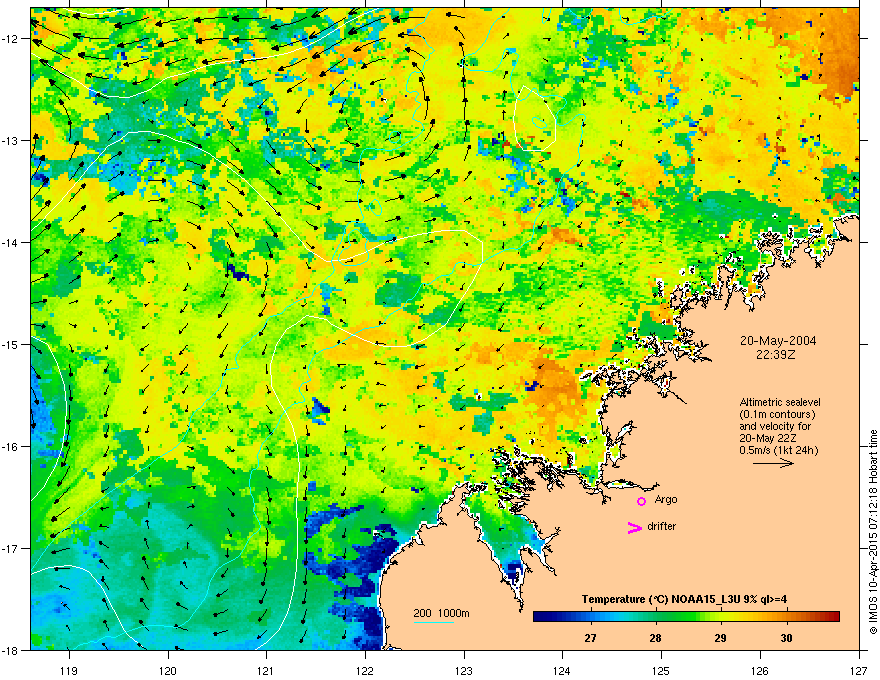Click the '22:39Z' time text
Image resolution: width=880 pixels, height=680 pixels.
[776, 355]
